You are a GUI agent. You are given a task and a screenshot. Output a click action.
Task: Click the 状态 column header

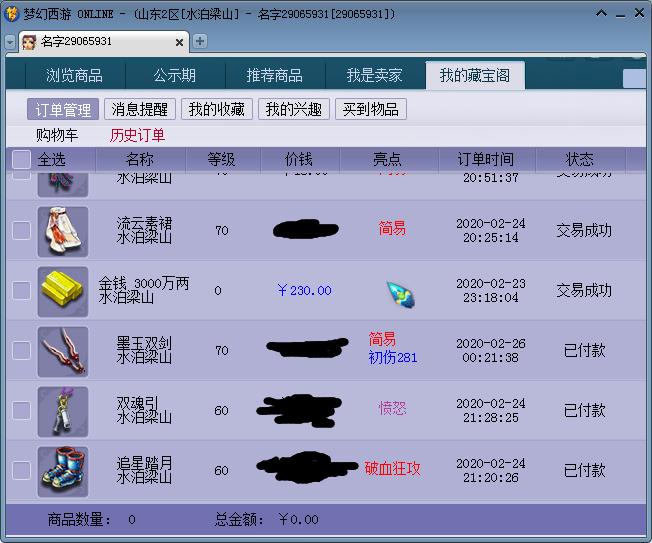(580, 160)
